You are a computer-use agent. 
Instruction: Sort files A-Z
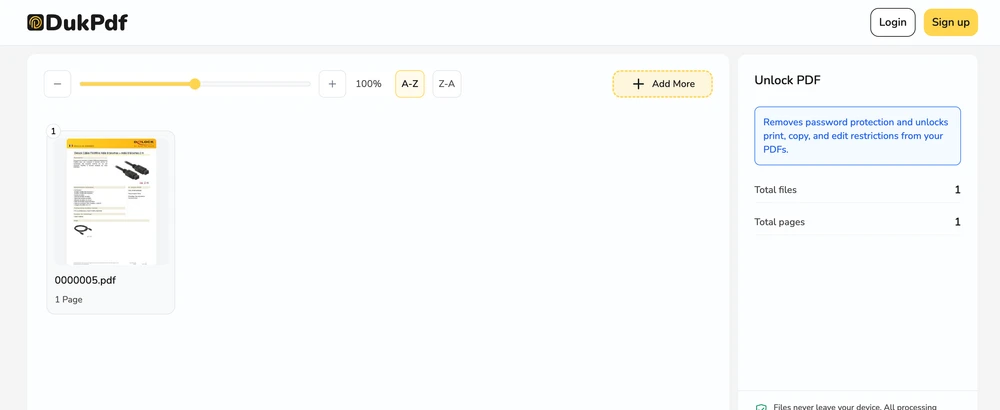click(x=409, y=84)
